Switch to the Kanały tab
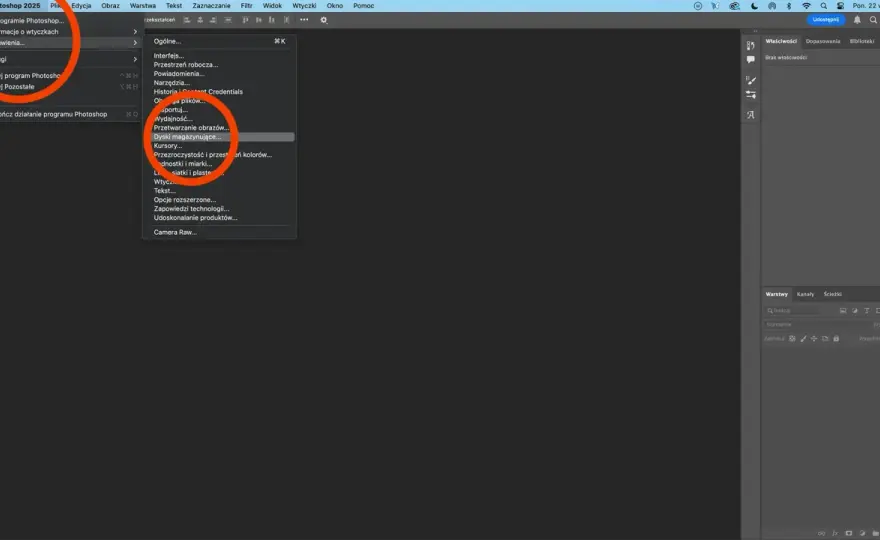Screen dimensions: 880x540 click(805, 294)
